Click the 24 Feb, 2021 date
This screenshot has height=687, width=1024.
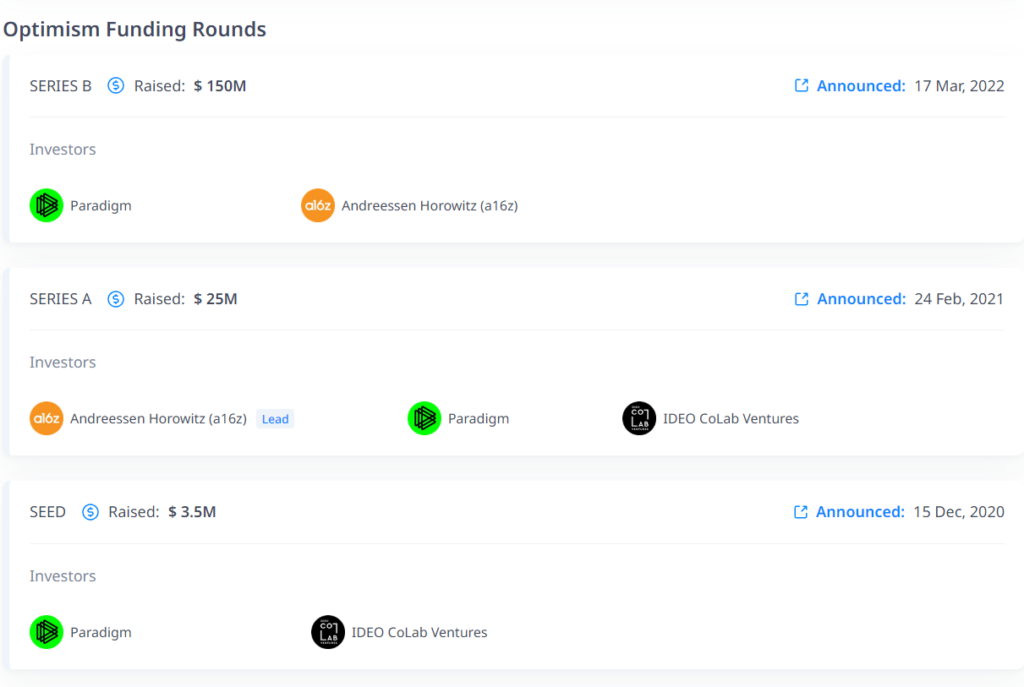click(x=959, y=298)
